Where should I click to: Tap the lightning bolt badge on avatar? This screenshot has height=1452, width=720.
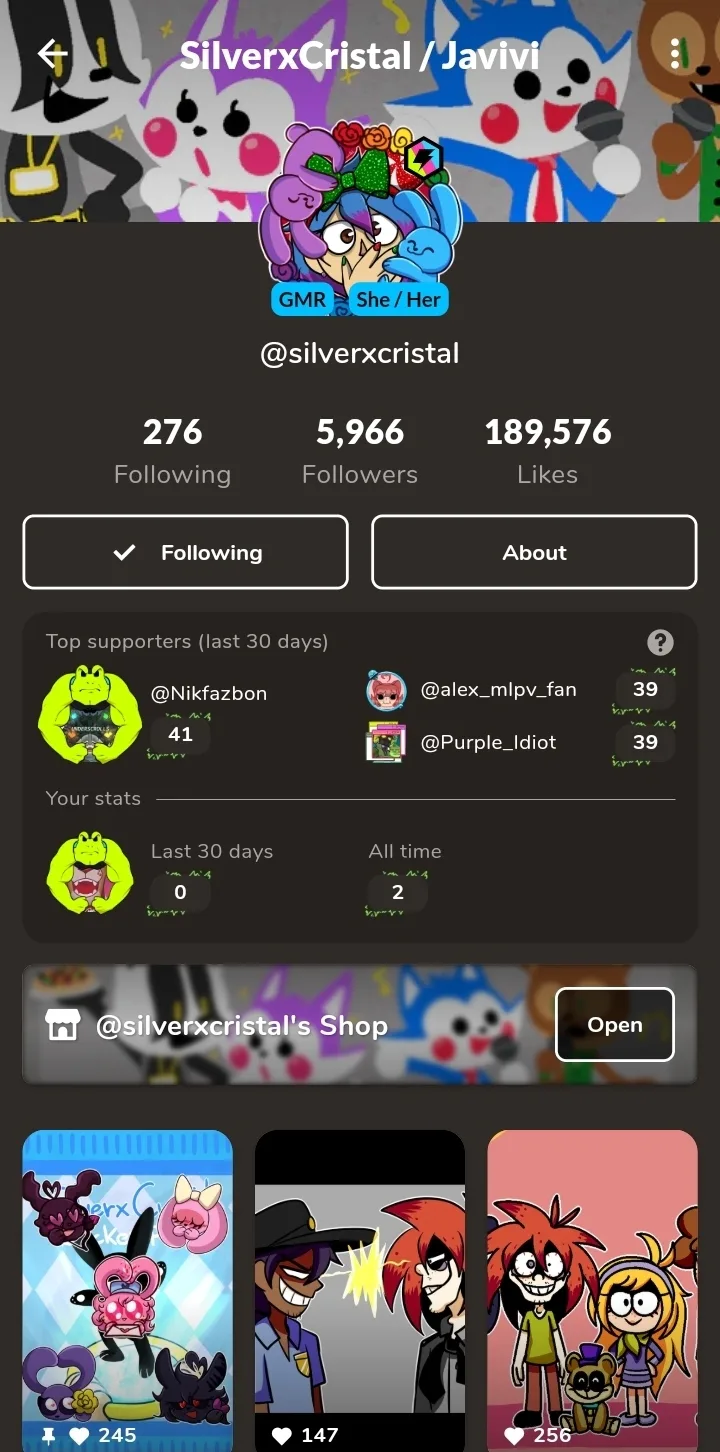click(x=423, y=158)
